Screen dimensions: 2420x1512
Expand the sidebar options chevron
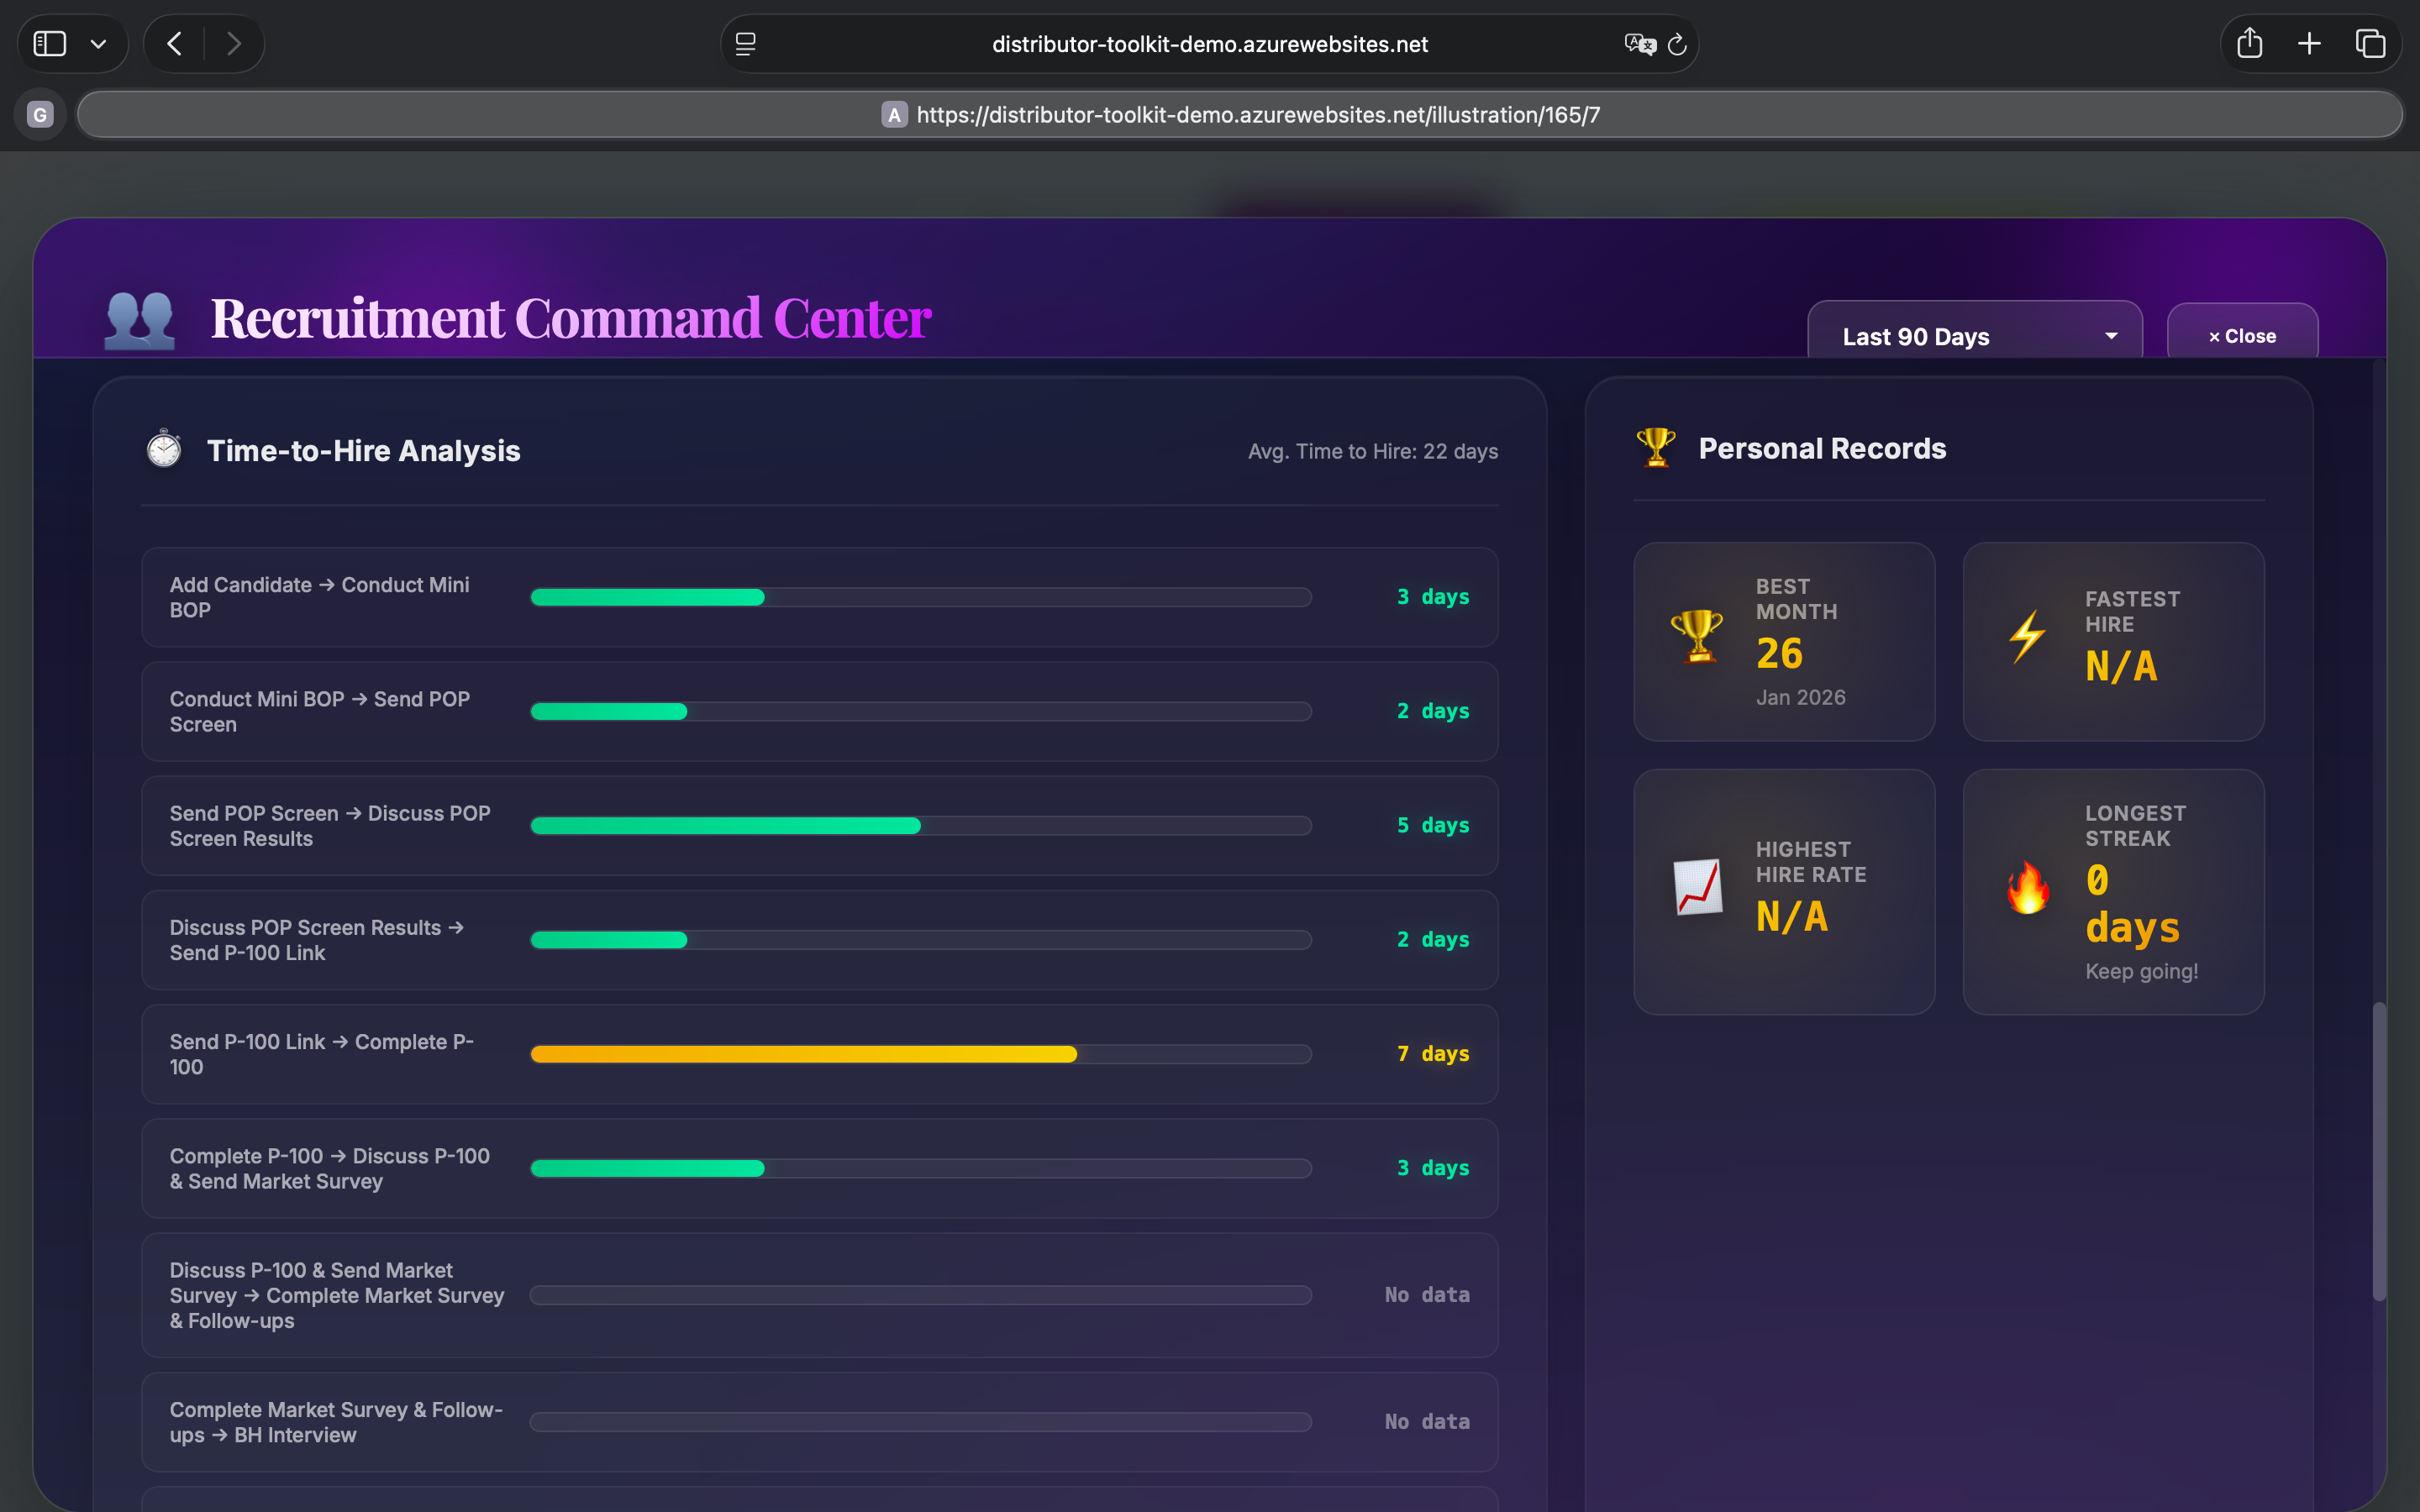pyautogui.click(x=98, y=43)
